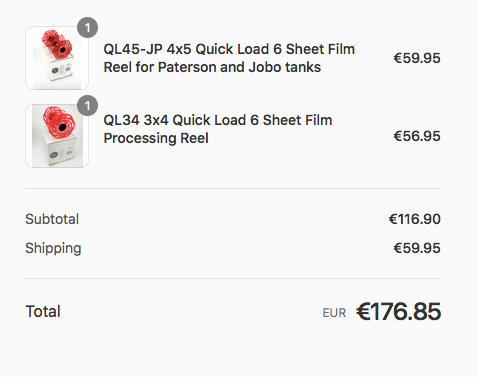Click the €59.95 price of QL45-JP reel
The image size is (478, 377).
click(x=417, y=58)
